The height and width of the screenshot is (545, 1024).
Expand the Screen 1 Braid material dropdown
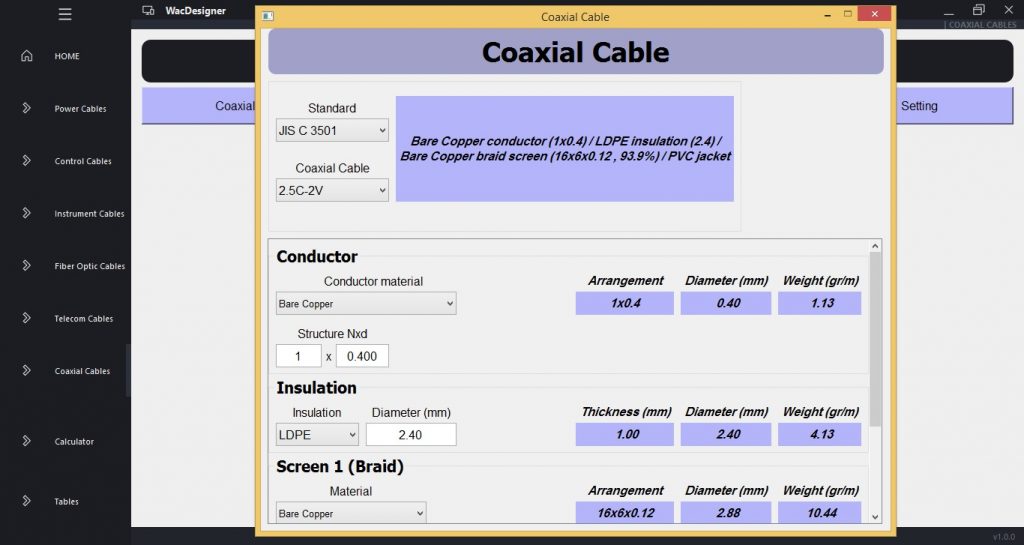click(x=350, y=513)
